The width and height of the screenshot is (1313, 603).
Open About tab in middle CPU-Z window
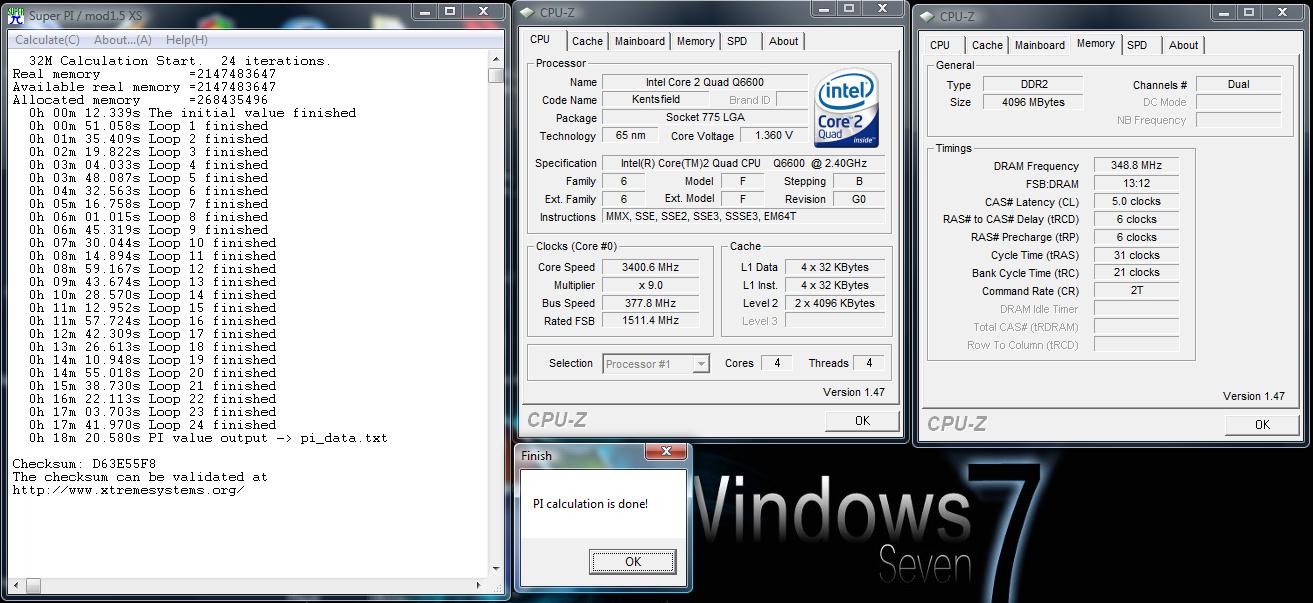click(x=784, y=41)
